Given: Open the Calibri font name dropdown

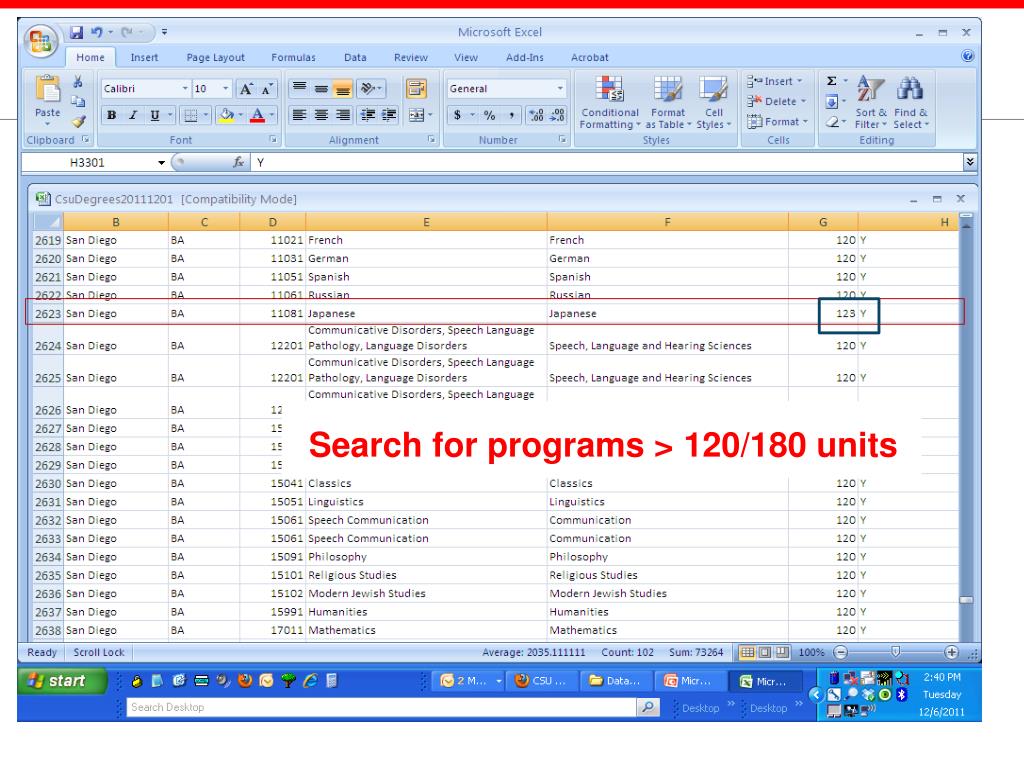Looking at the screenshot, I should [x=185, y=88].
